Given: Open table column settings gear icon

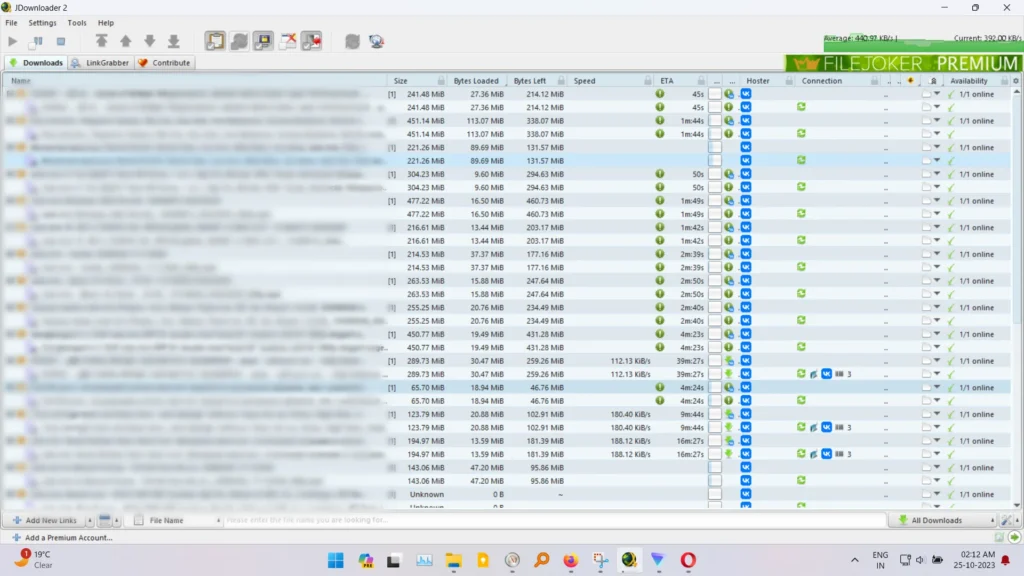Looking at the screenshot, I should tap(1016, 81).
